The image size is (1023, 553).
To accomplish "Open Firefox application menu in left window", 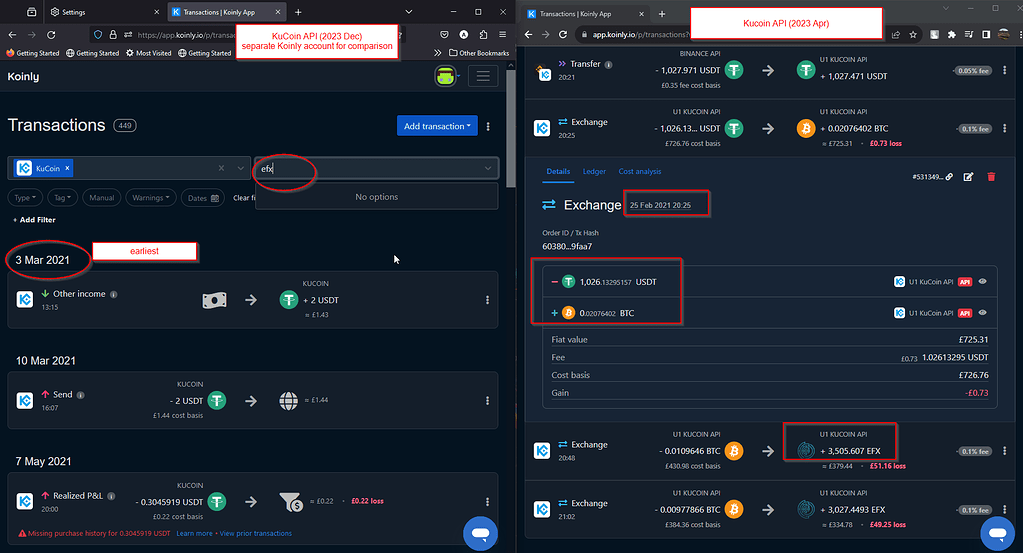I will [x=502, y=35].
